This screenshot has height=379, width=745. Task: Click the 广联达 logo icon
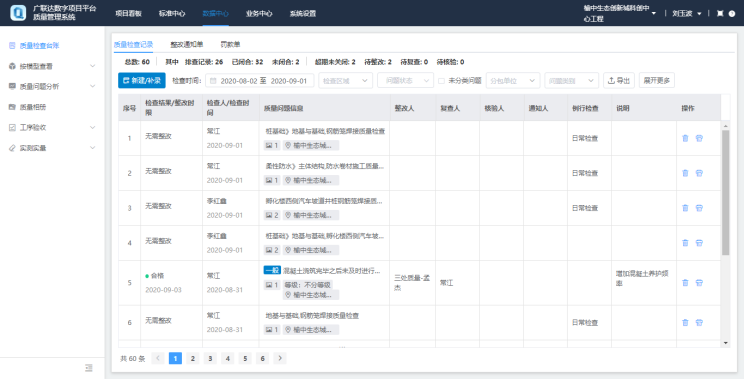coord(18,13)
